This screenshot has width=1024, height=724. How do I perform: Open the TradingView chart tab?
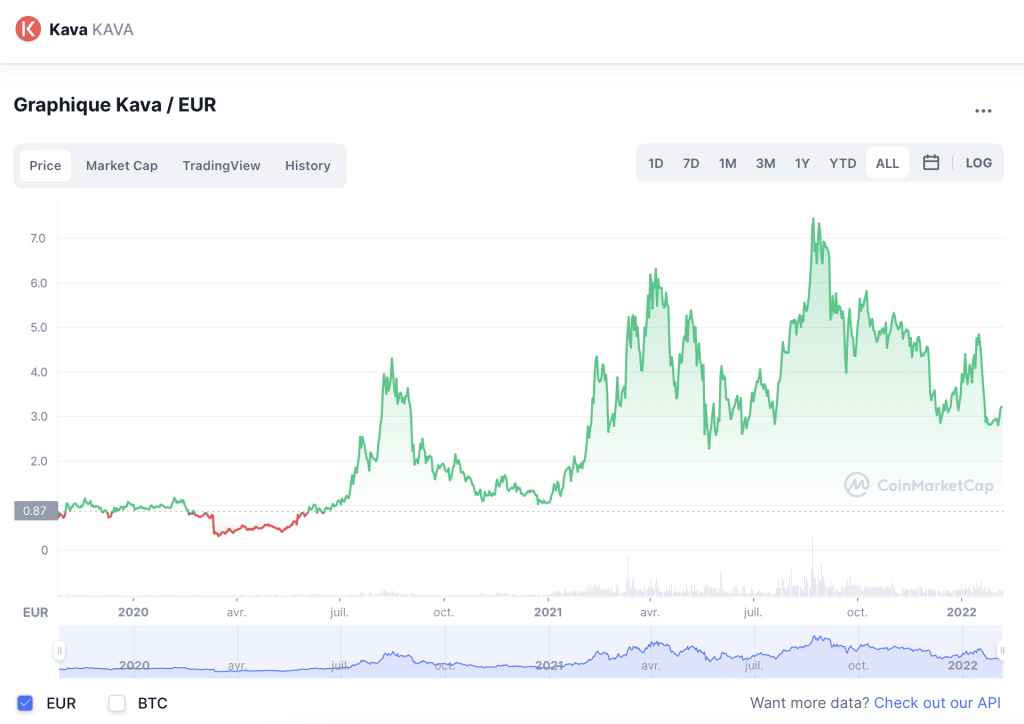(x=221, y=165)
